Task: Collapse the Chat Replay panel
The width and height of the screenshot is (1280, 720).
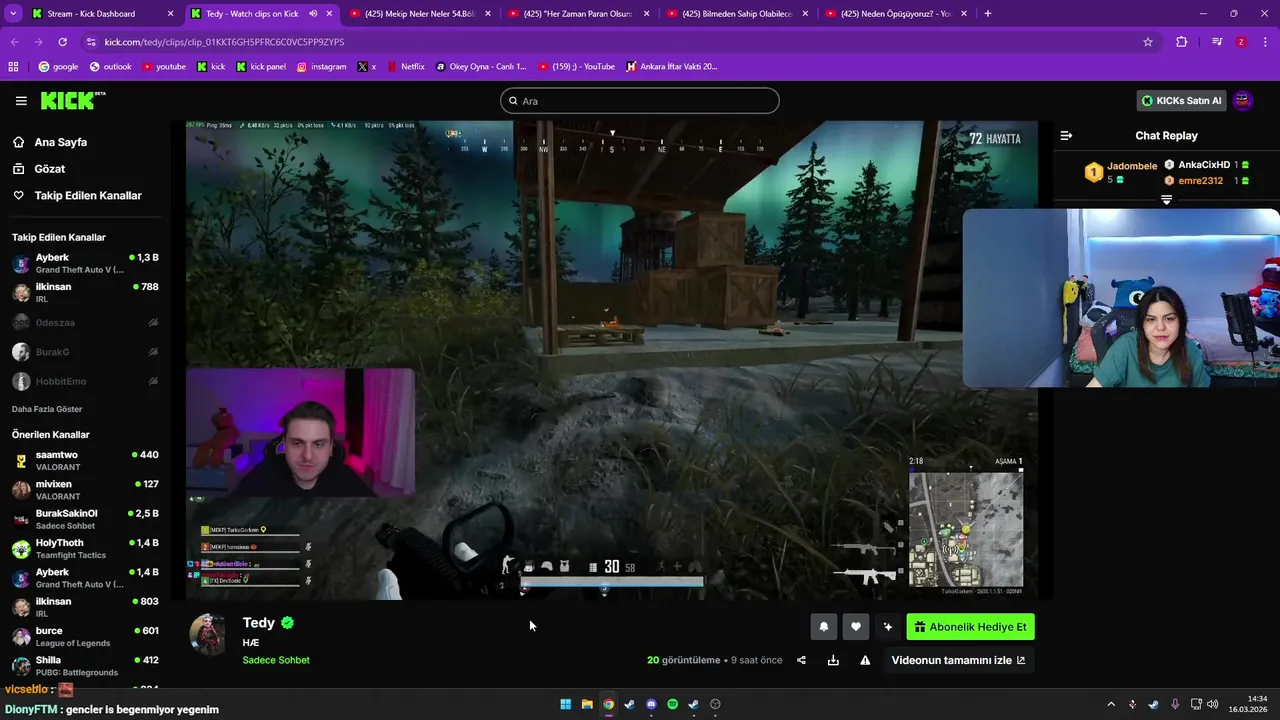Action: [x=1066, y=135]
